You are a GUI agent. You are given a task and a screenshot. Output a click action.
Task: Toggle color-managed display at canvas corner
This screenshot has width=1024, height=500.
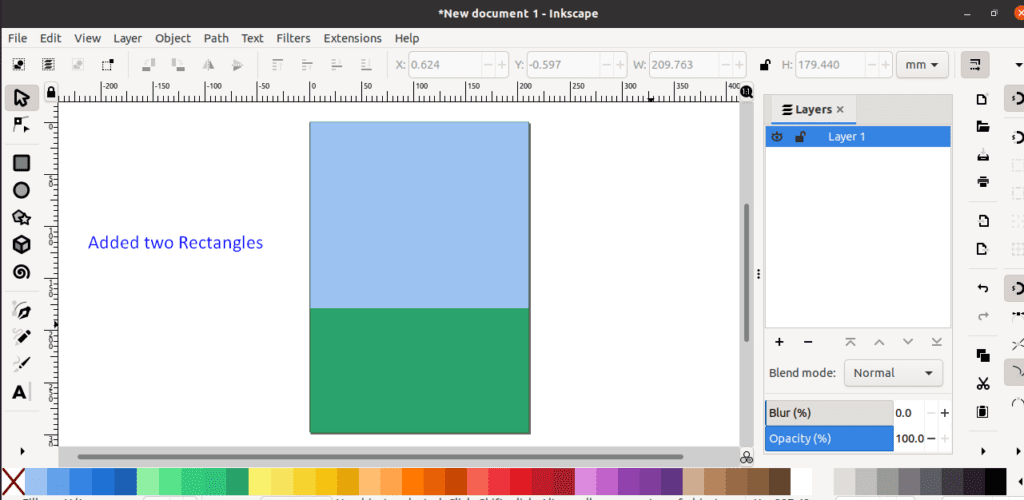(x=746, y=458)
